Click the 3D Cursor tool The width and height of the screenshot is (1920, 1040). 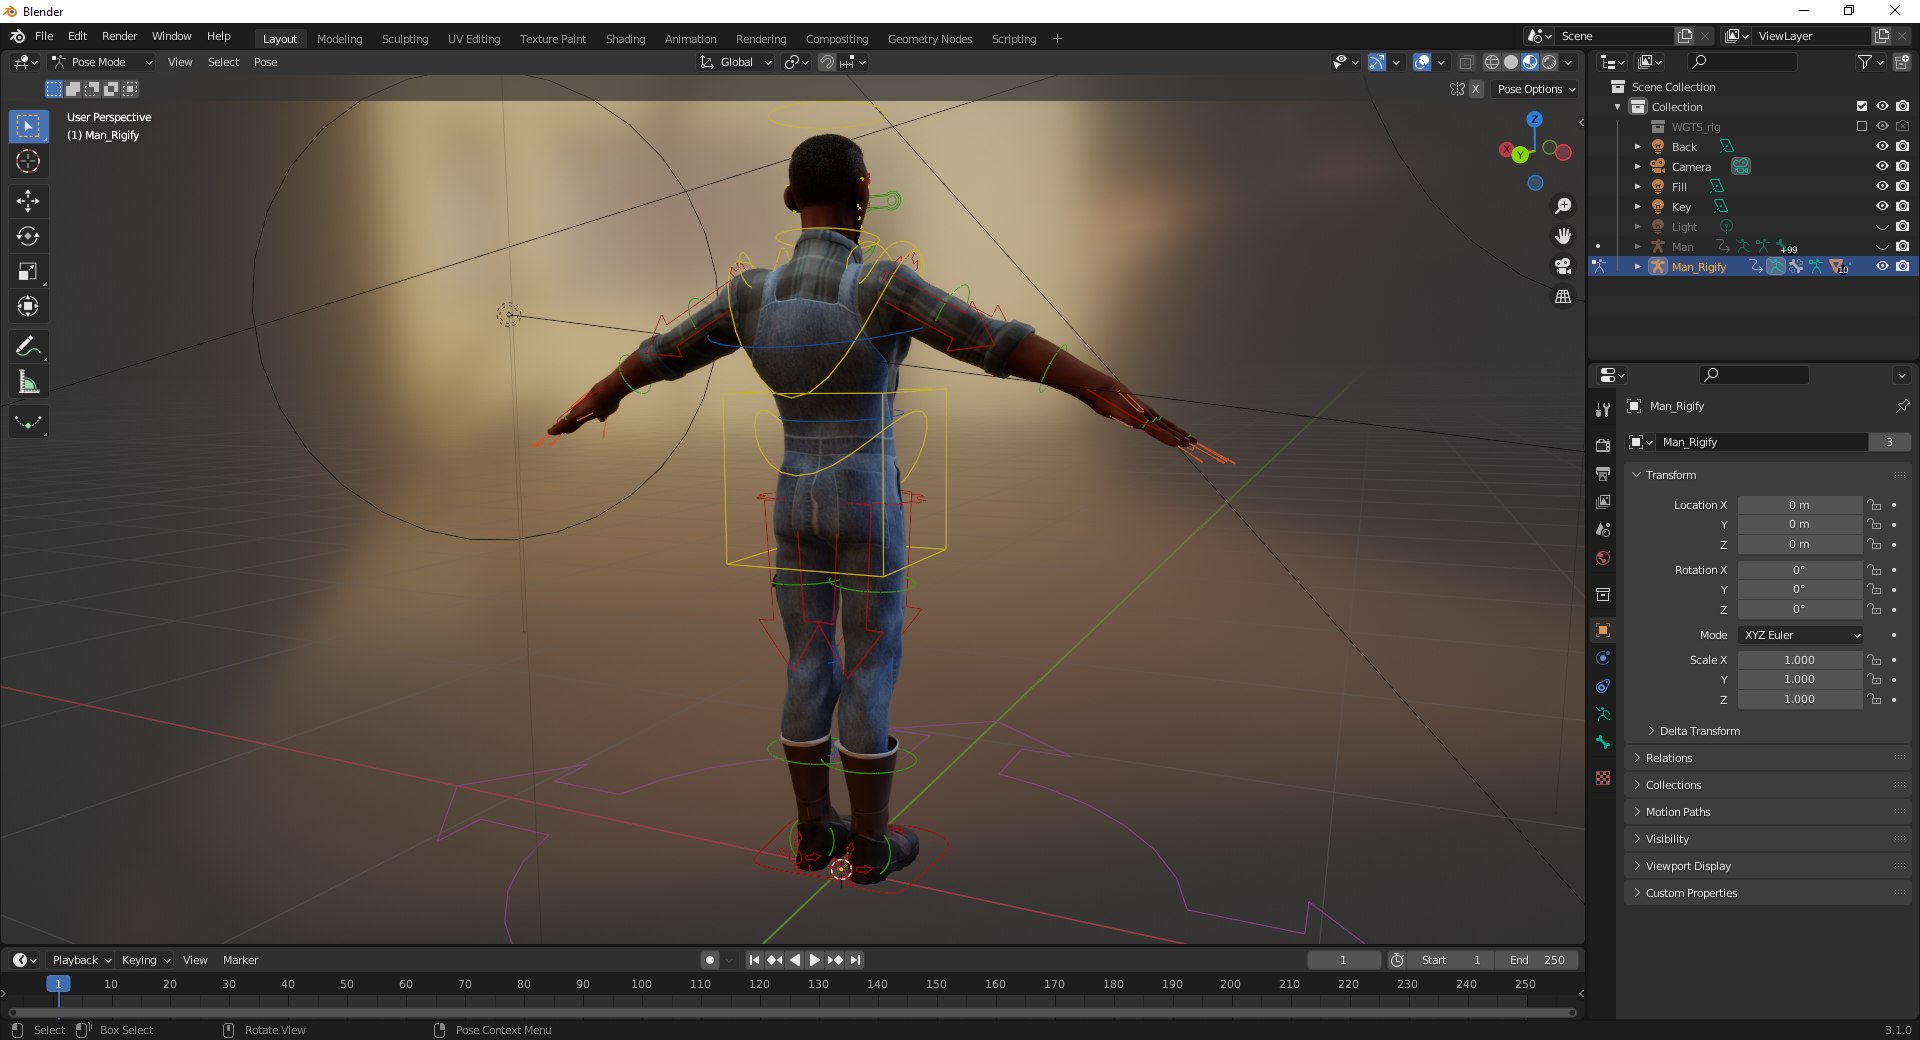[x=28, y=161]
